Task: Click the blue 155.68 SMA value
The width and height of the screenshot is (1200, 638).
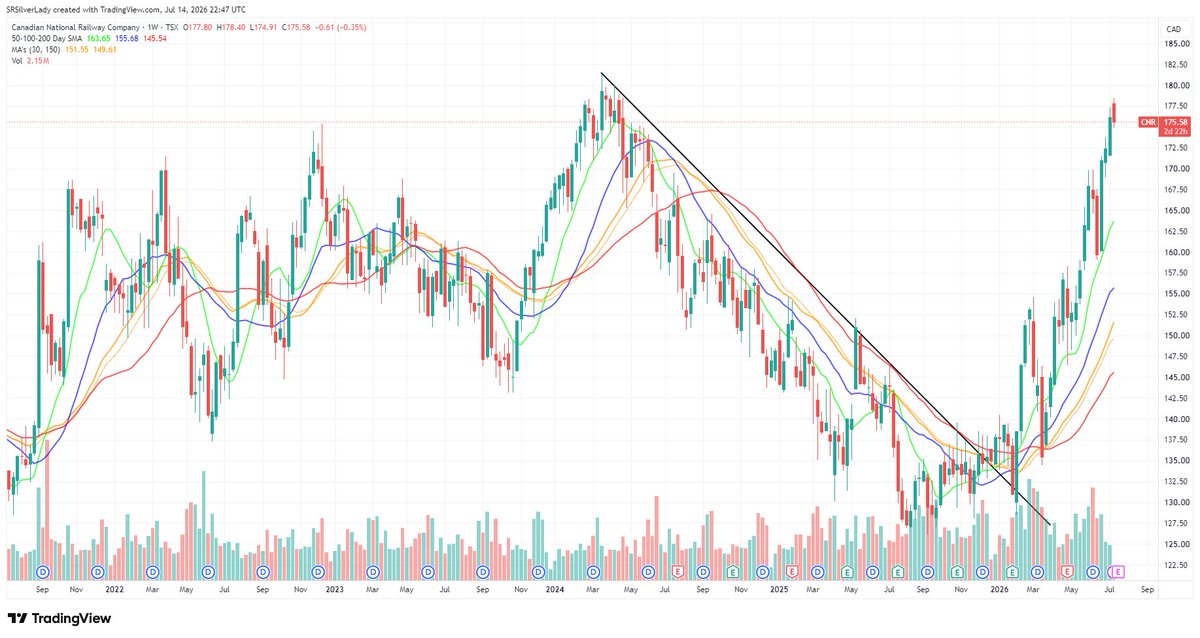Action: pos(129,38)
